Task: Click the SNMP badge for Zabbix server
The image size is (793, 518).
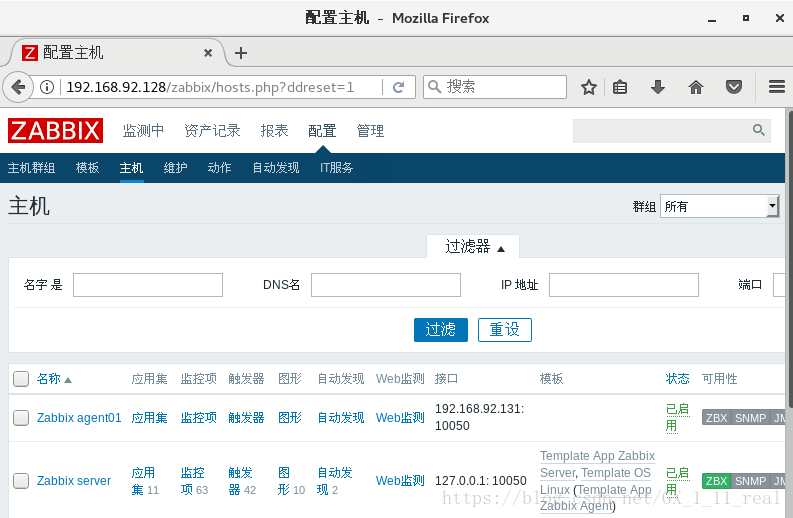Action: click(750, 481)
